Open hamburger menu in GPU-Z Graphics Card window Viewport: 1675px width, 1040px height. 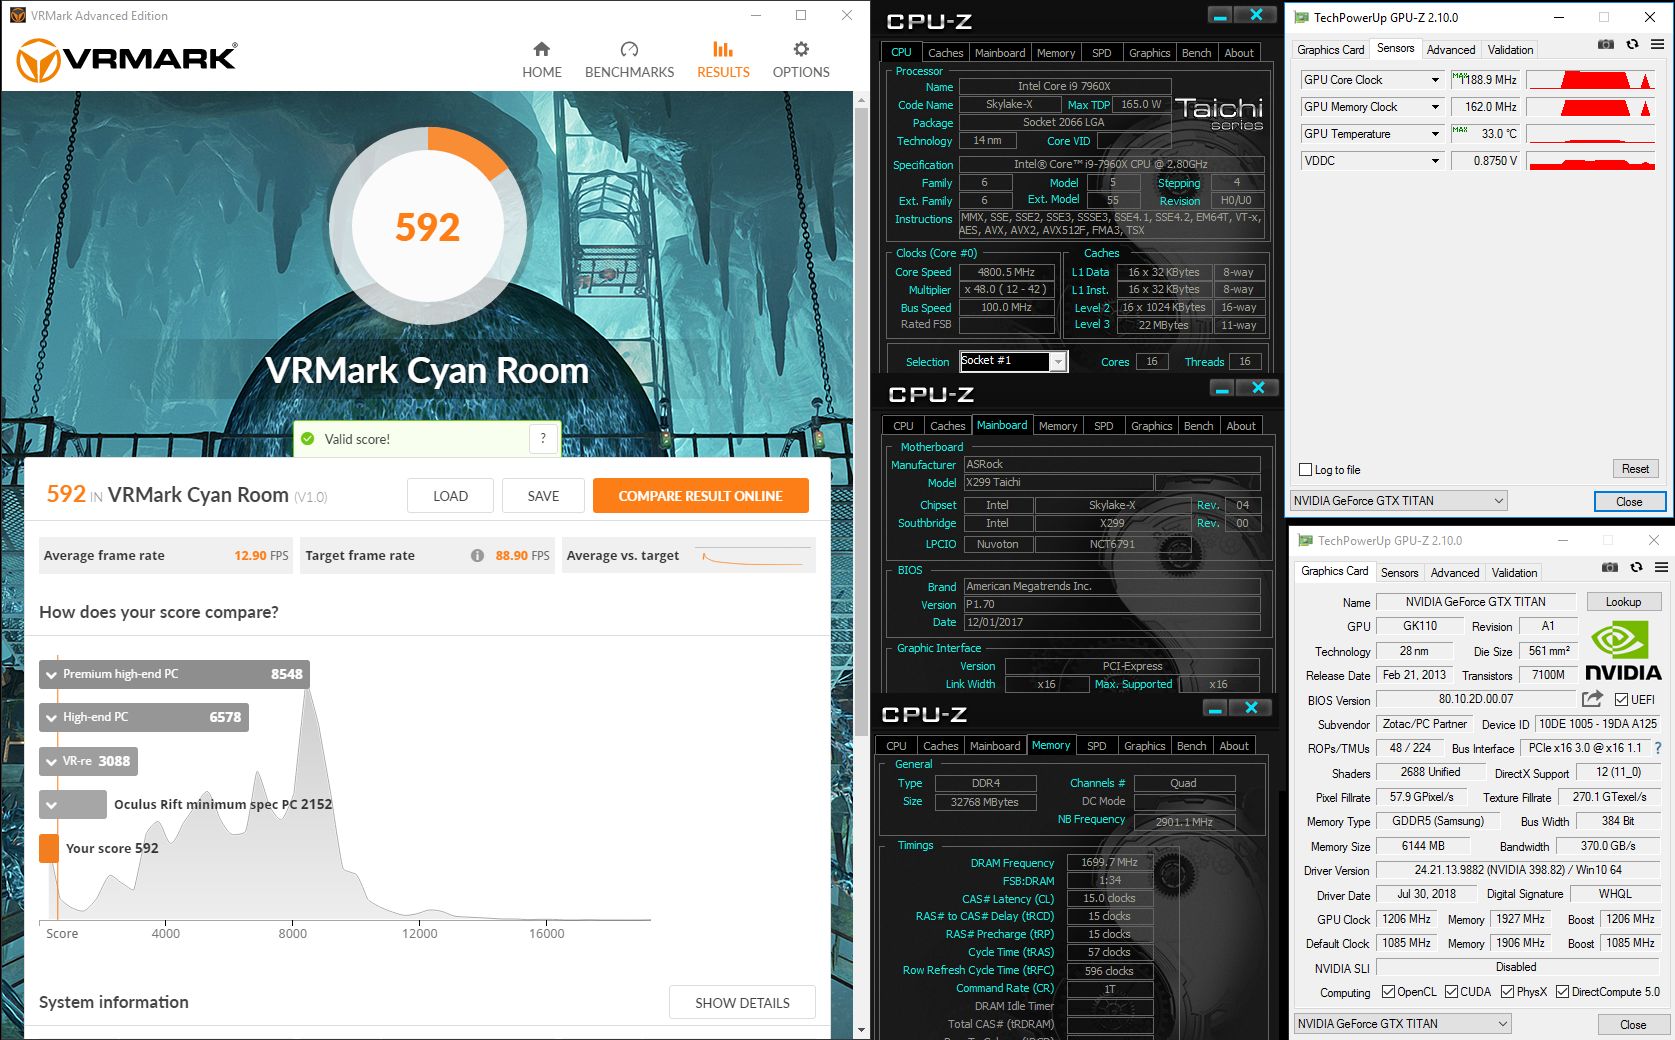(1661, 568)
